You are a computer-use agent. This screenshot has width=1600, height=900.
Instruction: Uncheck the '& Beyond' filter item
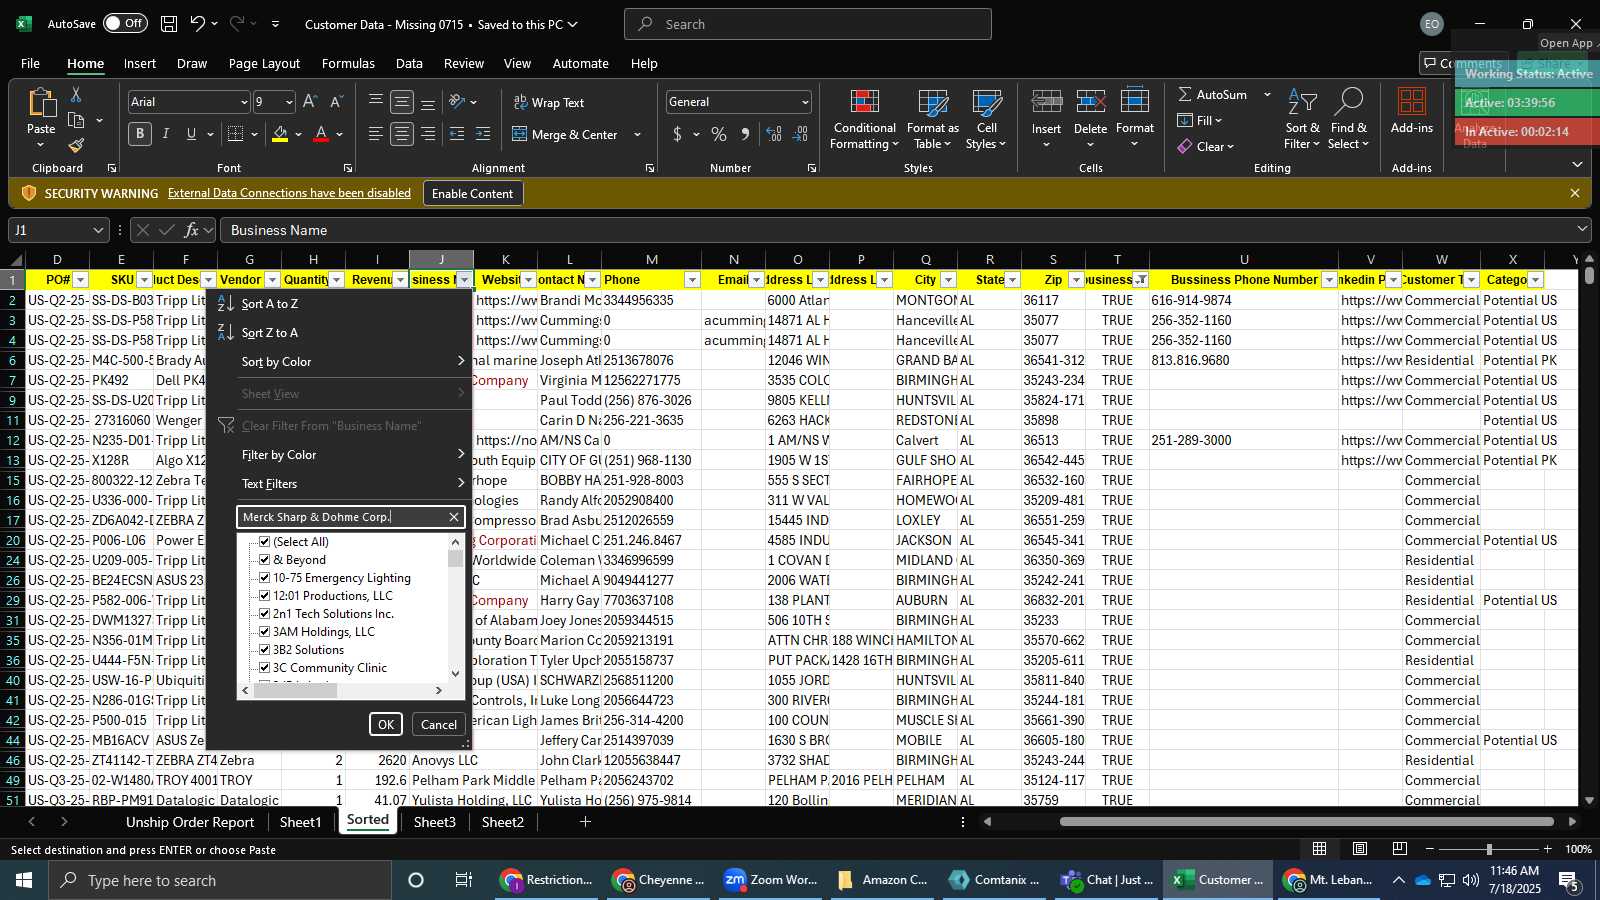(265, 560)
